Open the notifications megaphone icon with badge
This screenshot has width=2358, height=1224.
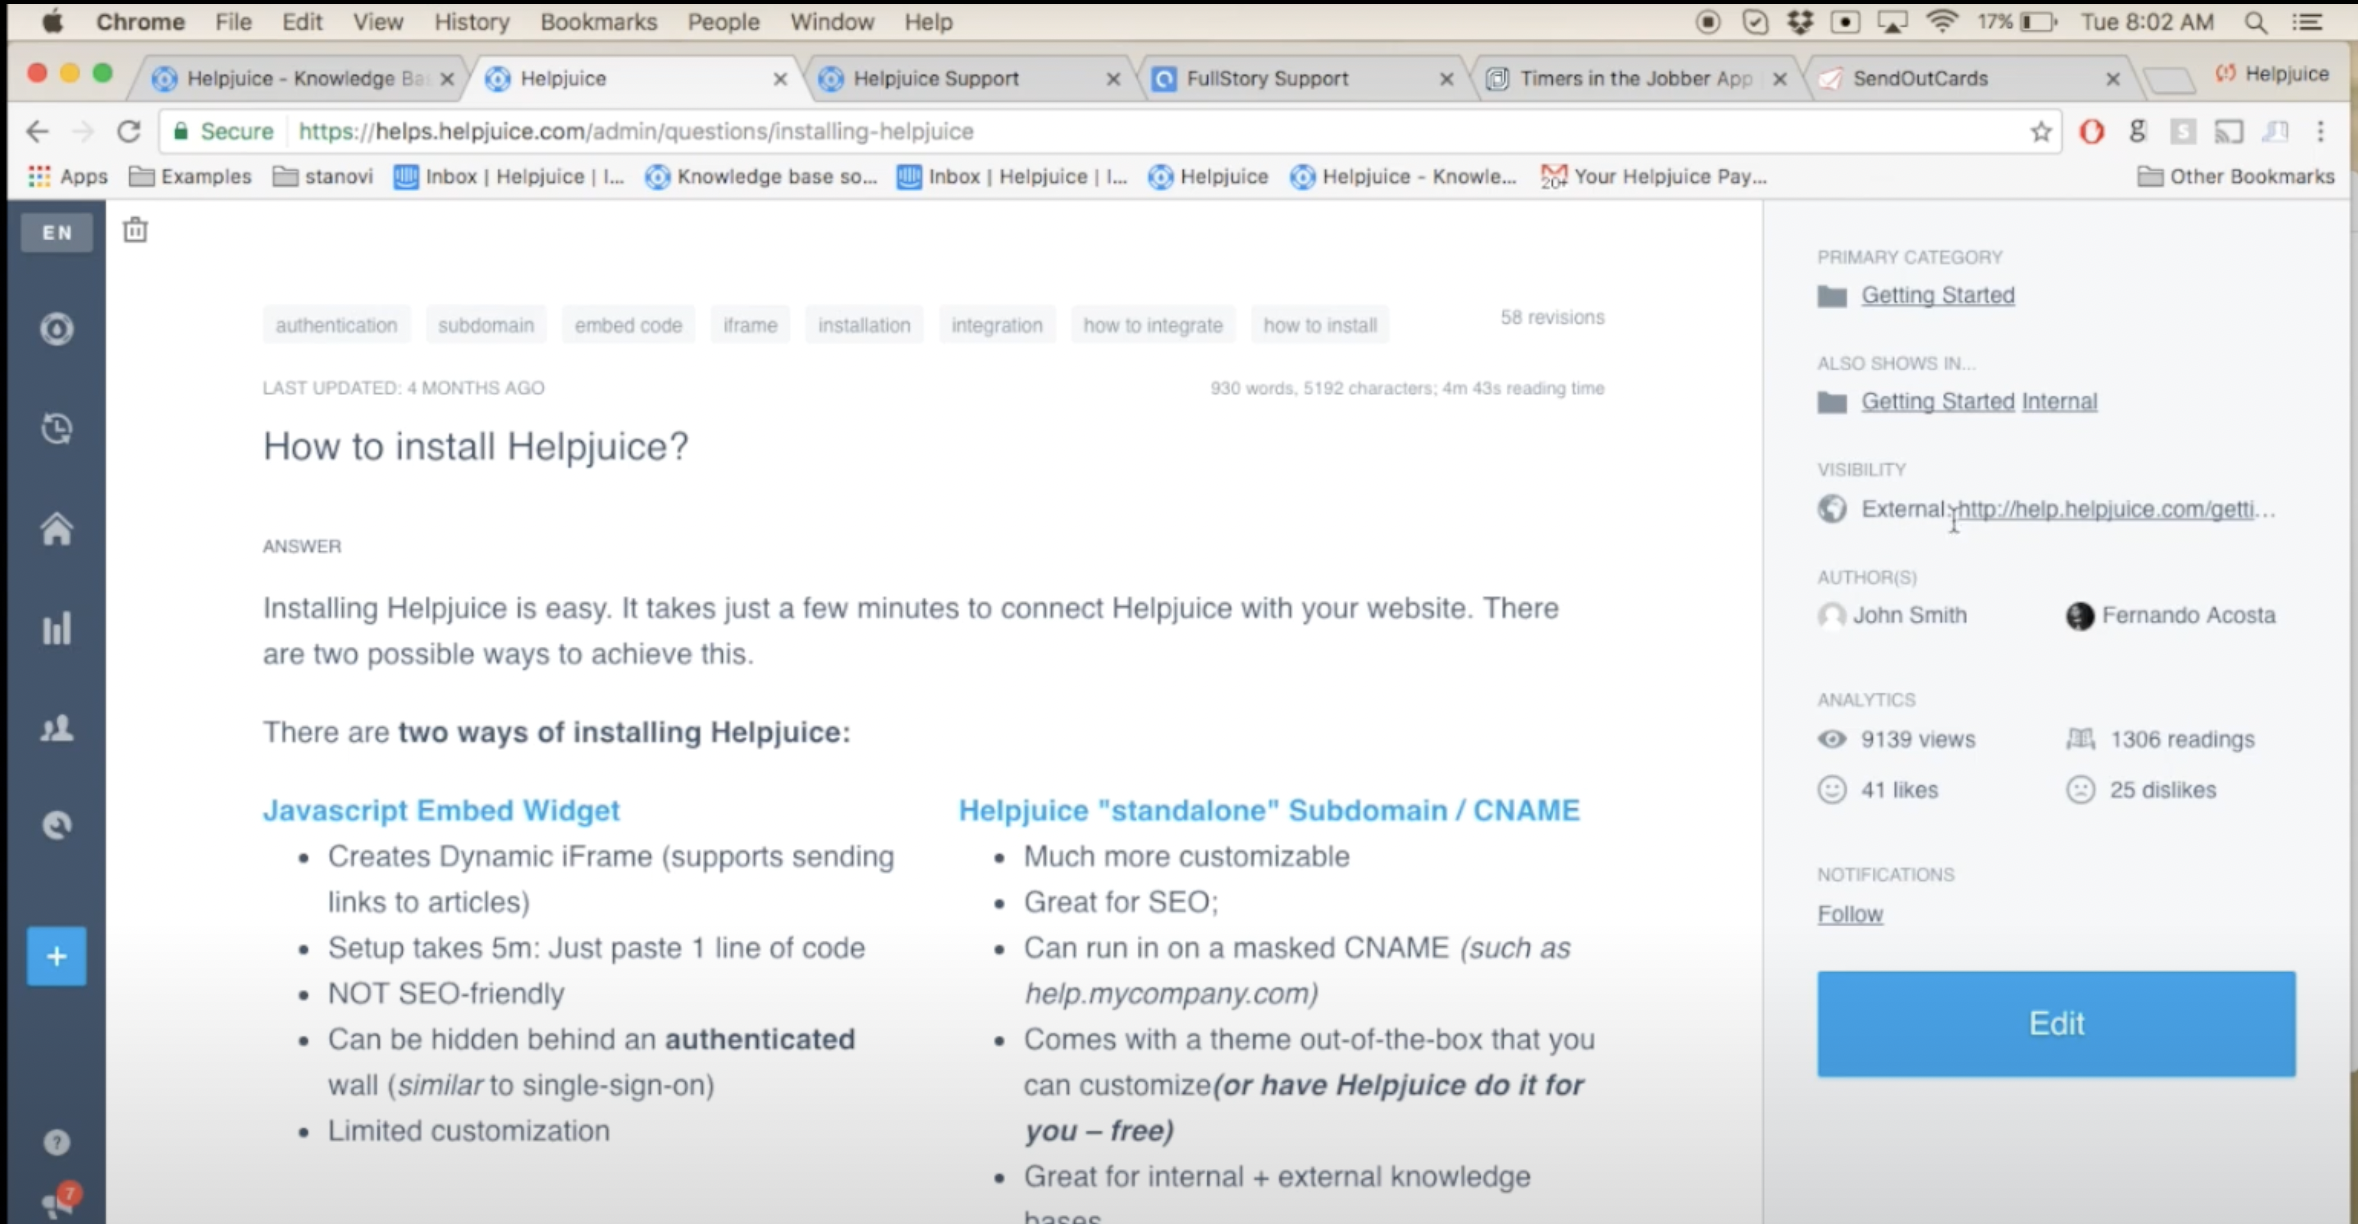point(59,1199)
